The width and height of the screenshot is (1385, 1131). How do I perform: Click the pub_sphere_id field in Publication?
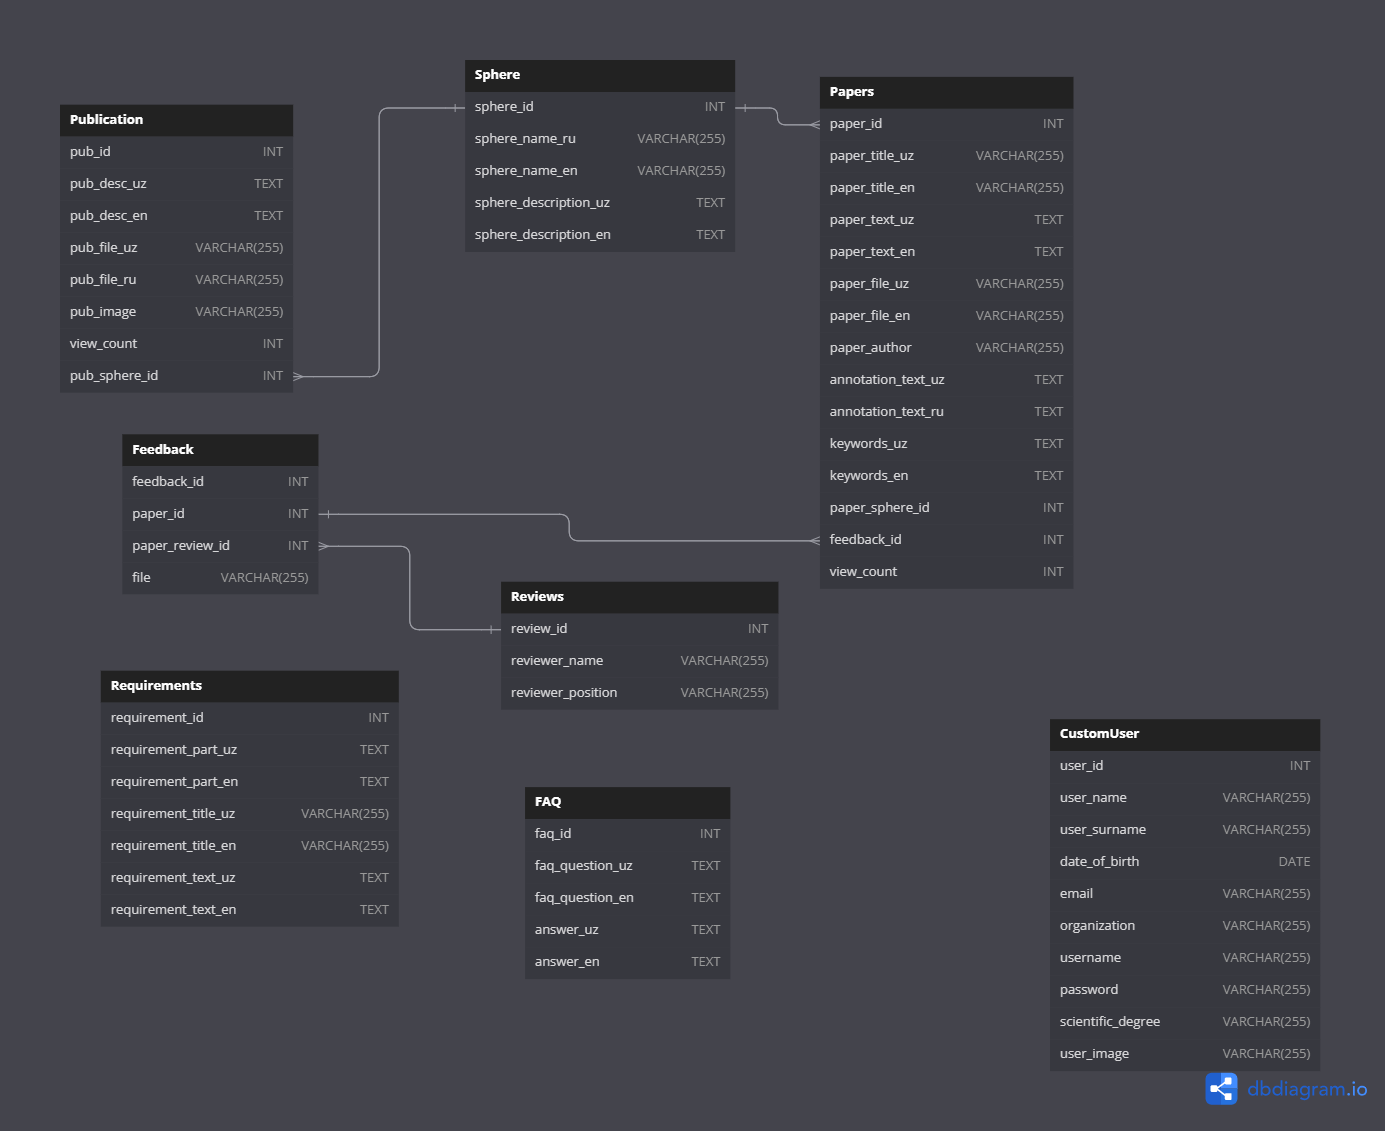coord(176,376)
